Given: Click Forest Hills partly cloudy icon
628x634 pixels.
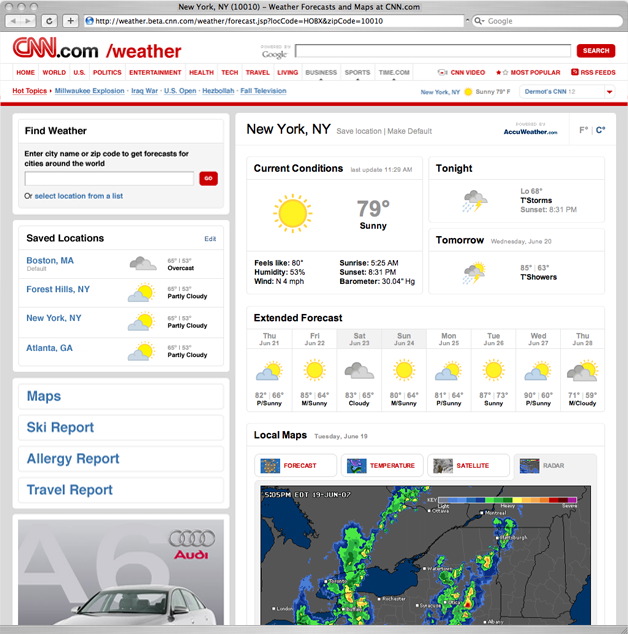Looking at the screenshot, I should pos(142,293).
